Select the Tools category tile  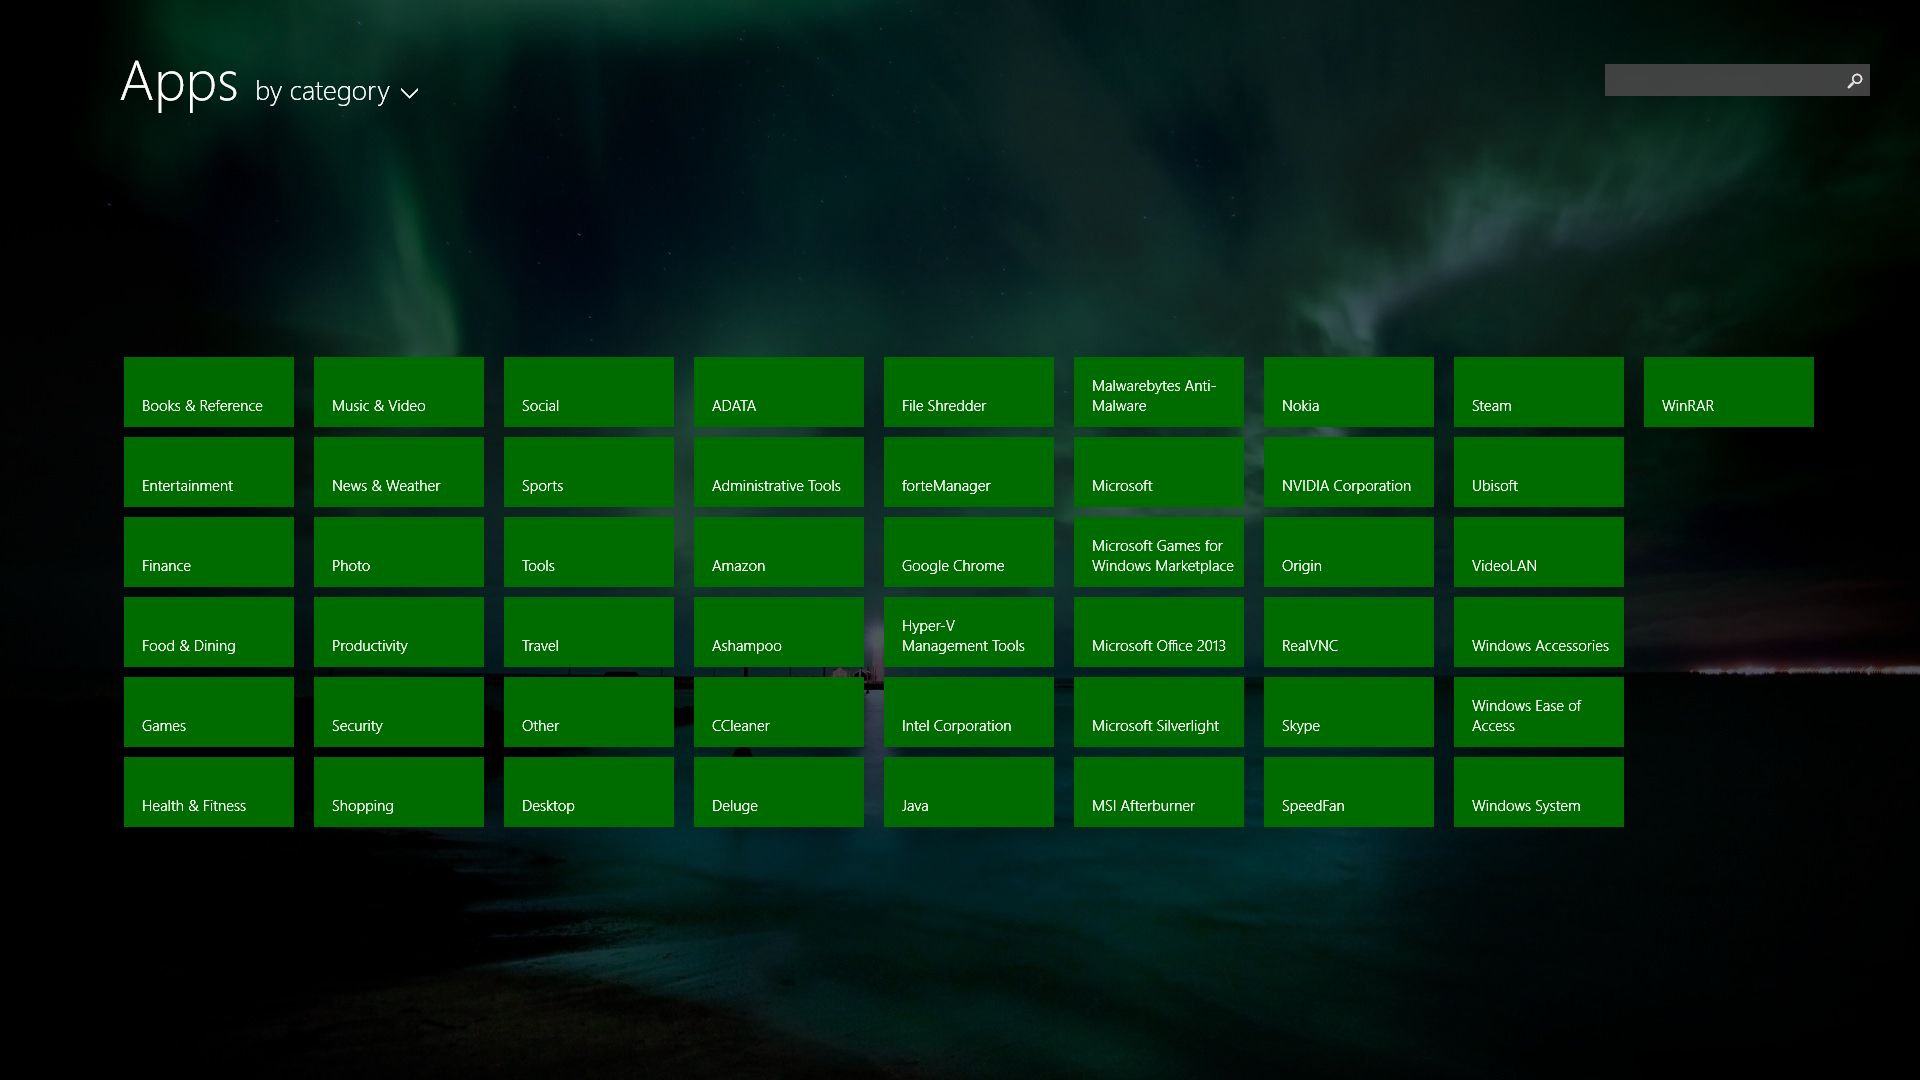(x=589, y=552)
